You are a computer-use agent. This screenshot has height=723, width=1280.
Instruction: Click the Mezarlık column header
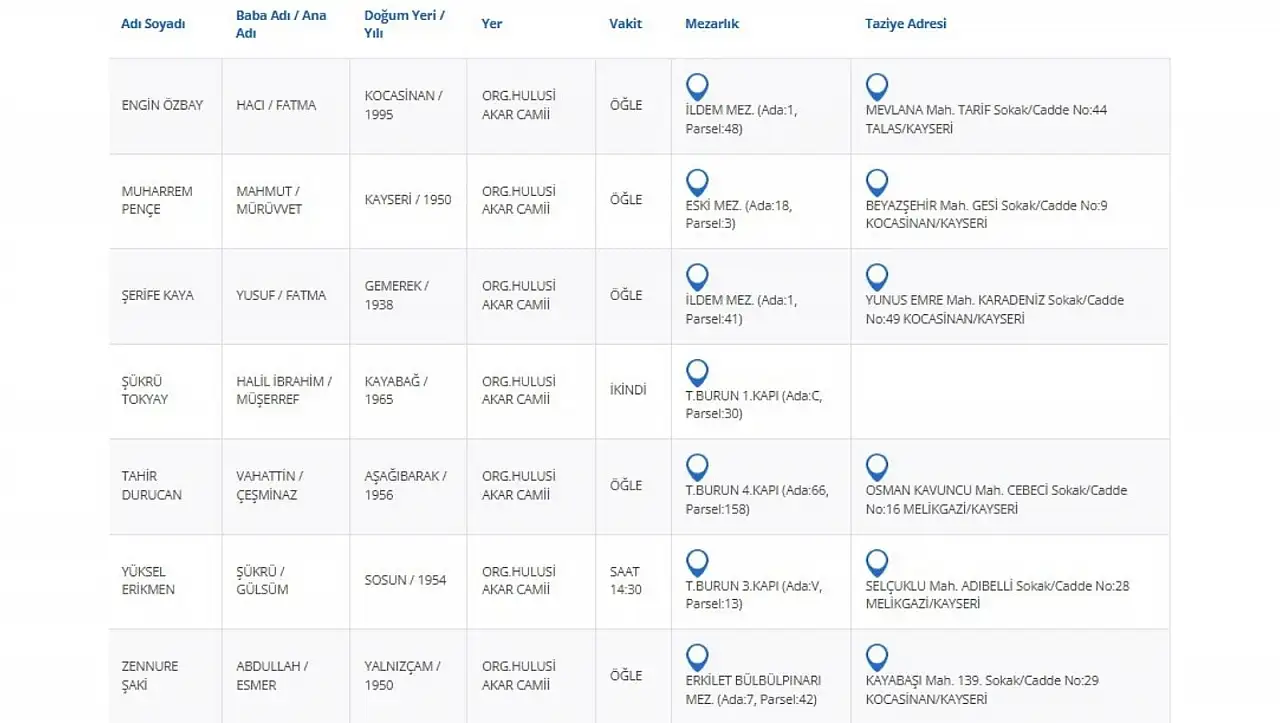click(712, 24)
